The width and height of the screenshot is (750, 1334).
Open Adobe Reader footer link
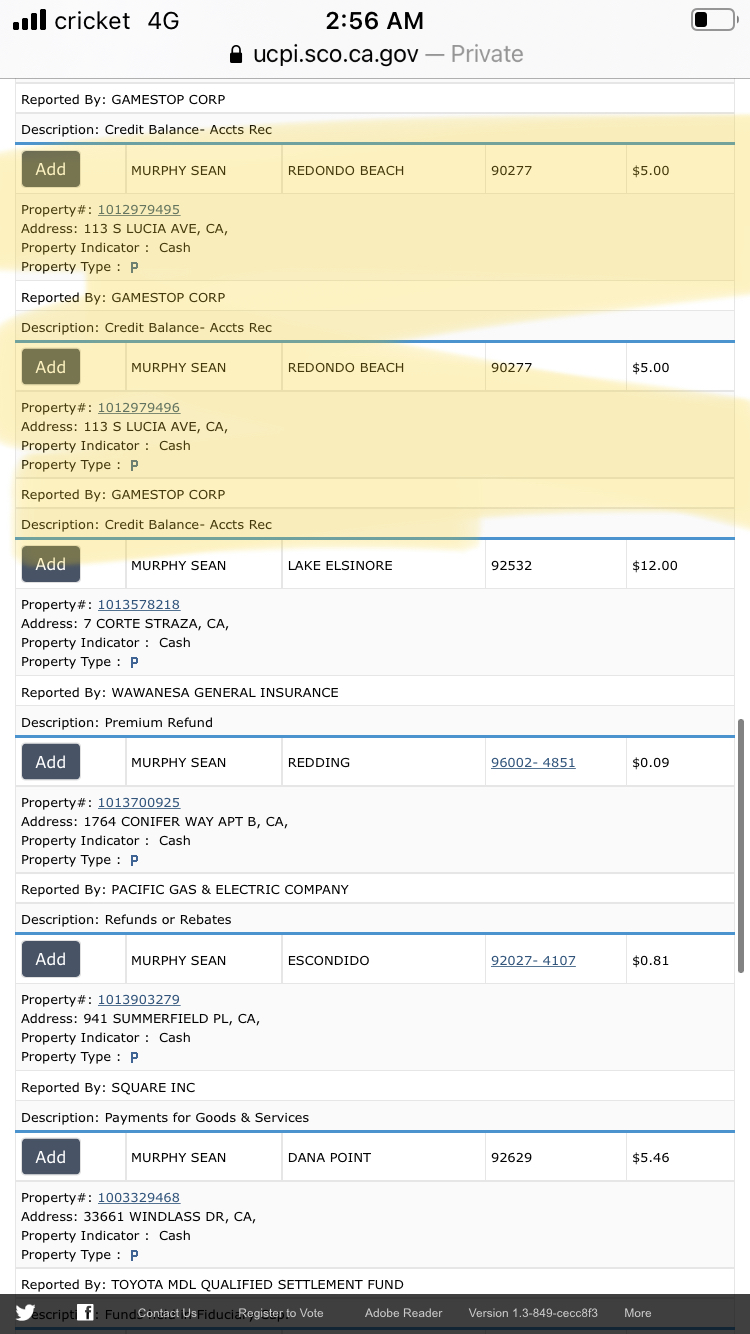click(x=403, y=1313)
